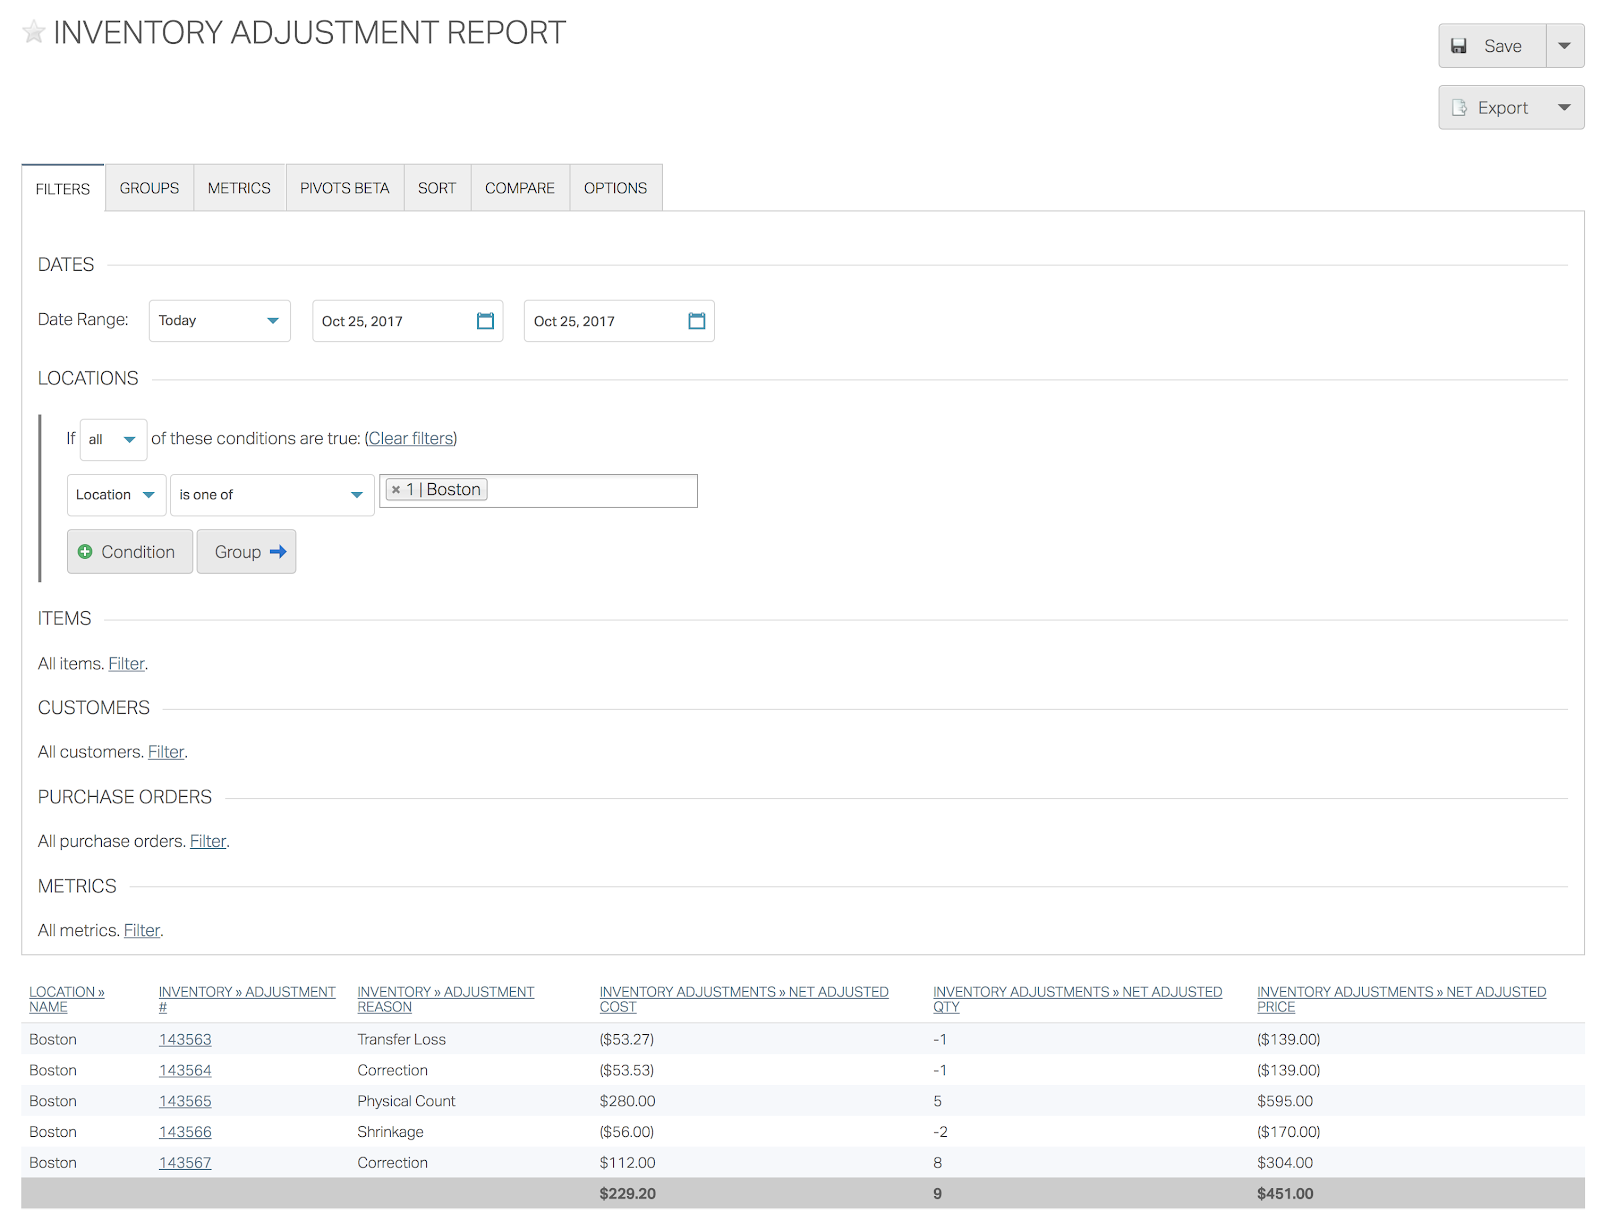The width and height of the screenshot is (1600, 1221).
Task: Remove the Boston location tag
Action: pyautogui.click(x=398, y=489)
